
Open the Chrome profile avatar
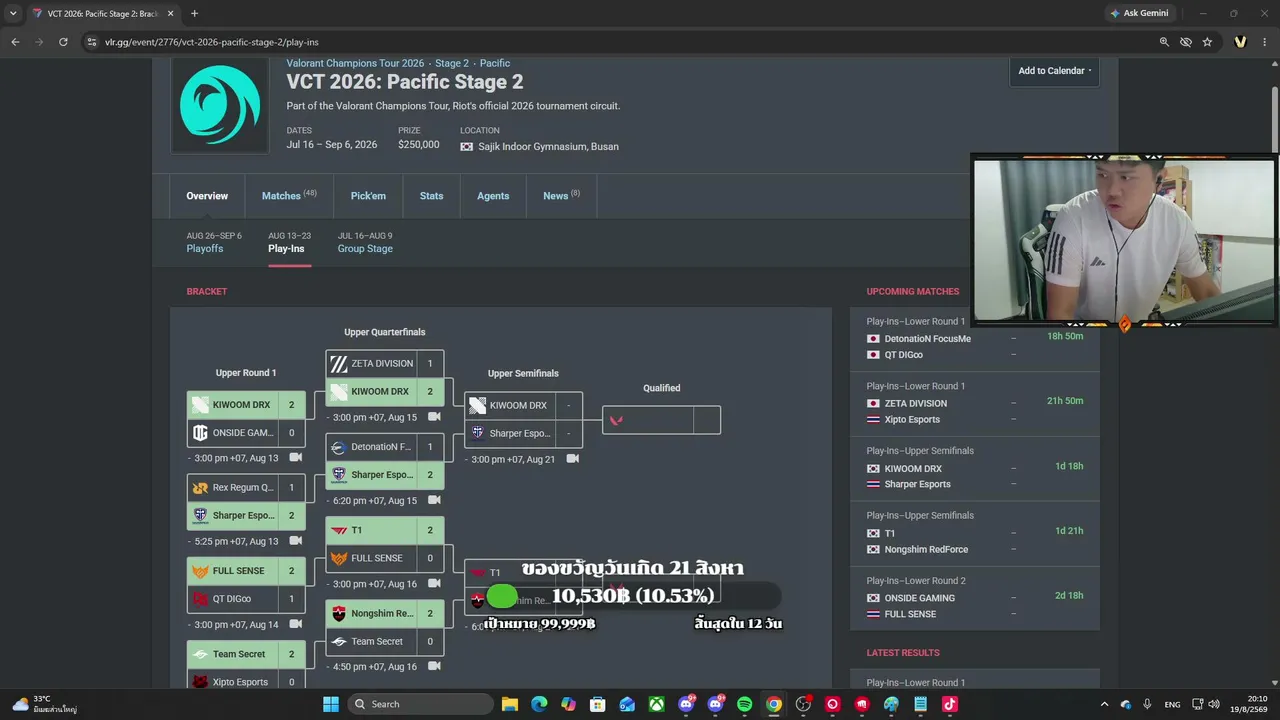(x=1241, y=42)
